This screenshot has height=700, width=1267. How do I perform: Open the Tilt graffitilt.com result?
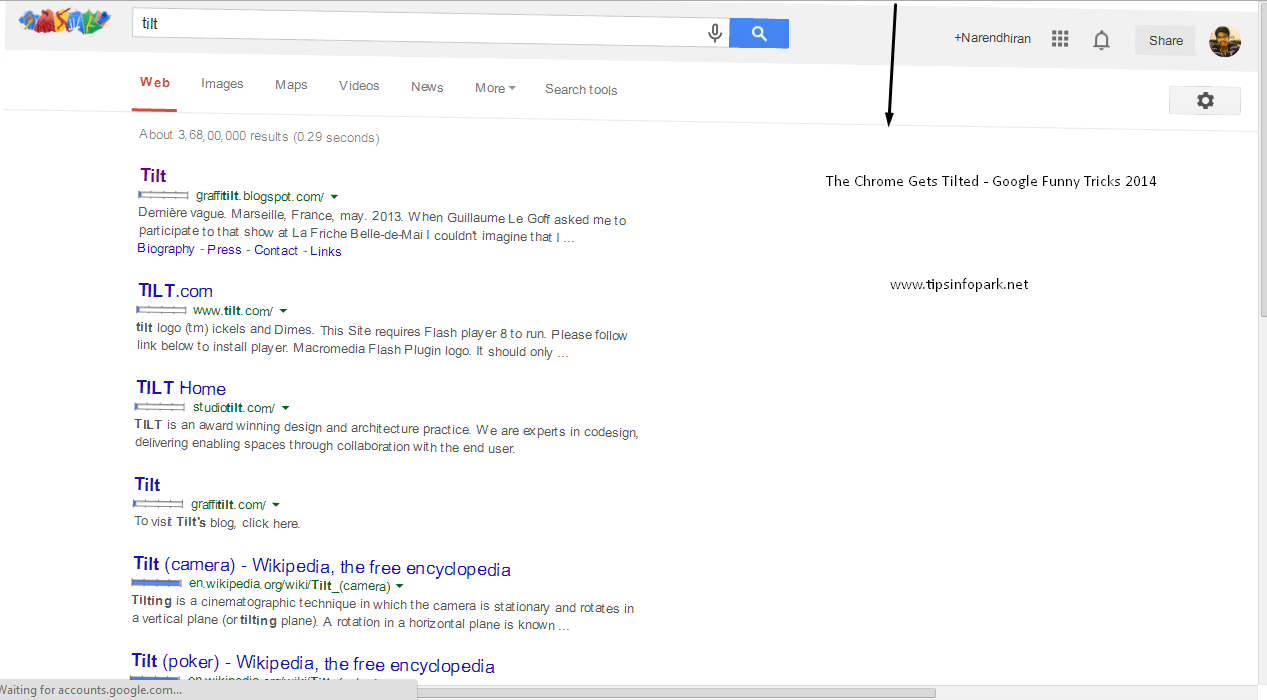coord(147,485)
